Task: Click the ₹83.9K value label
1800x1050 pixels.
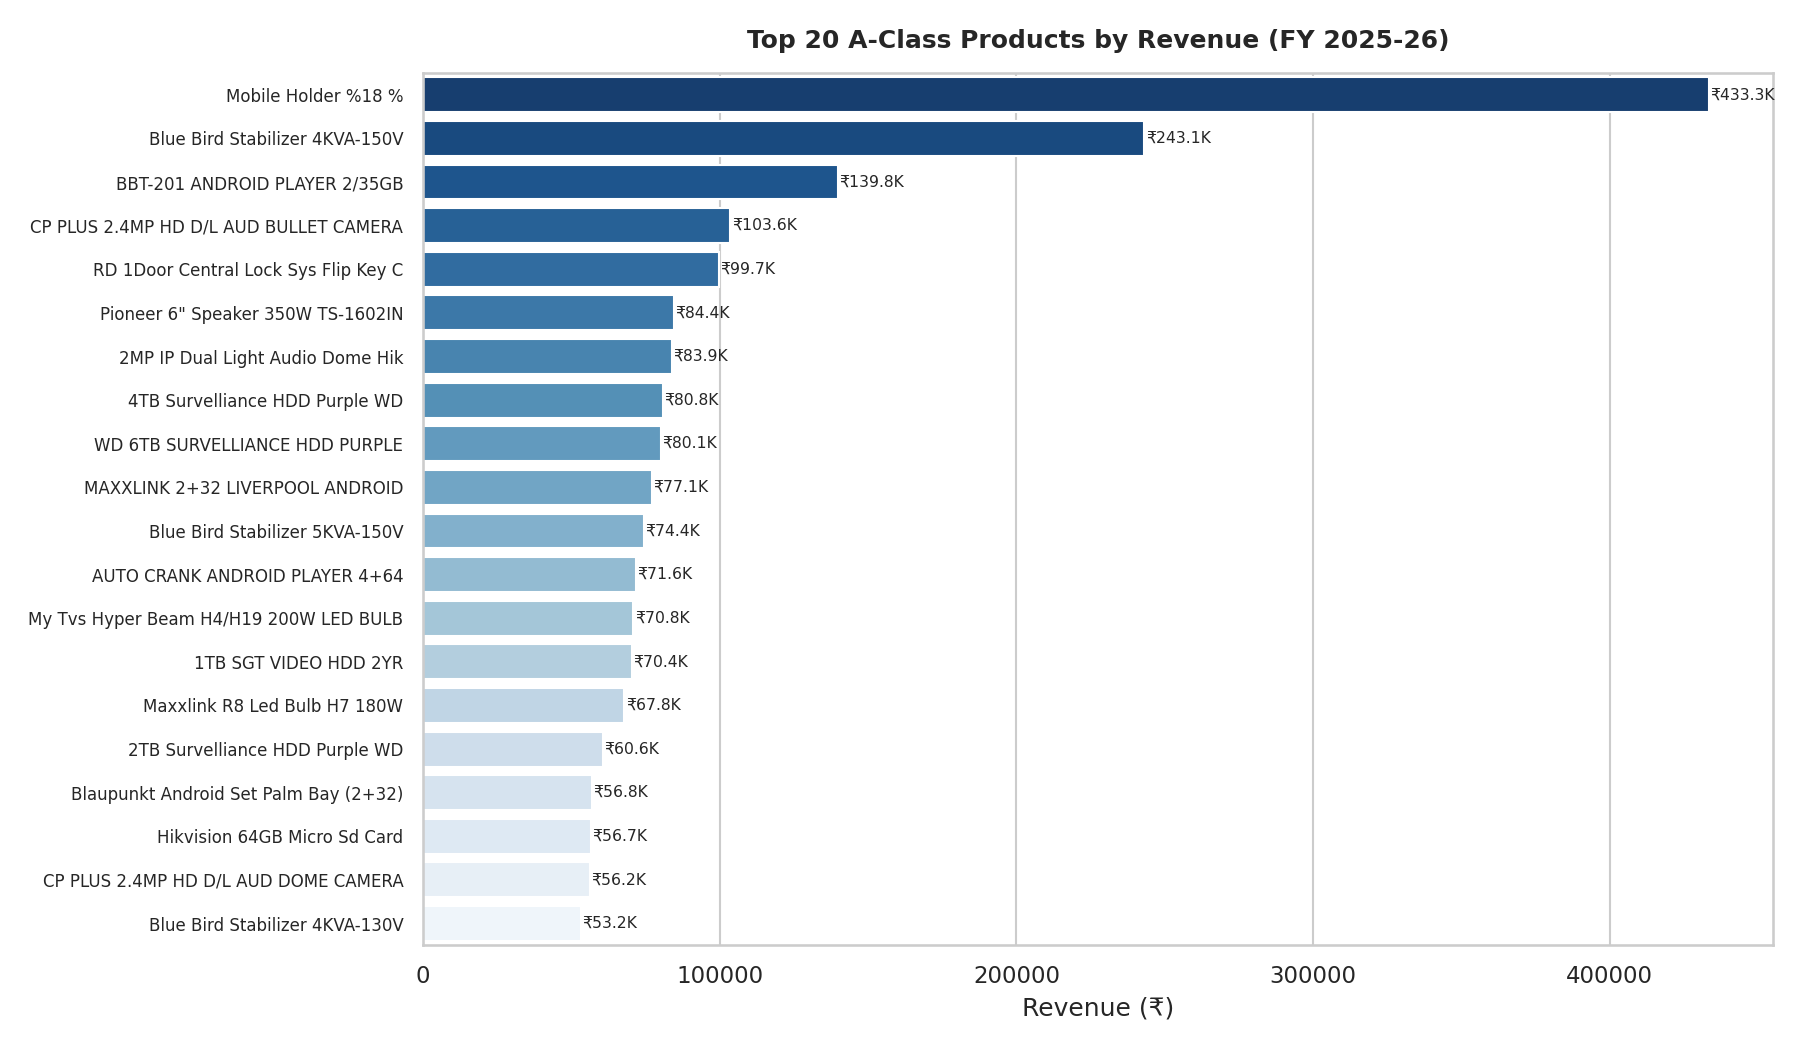Action: tap(700, 356)
